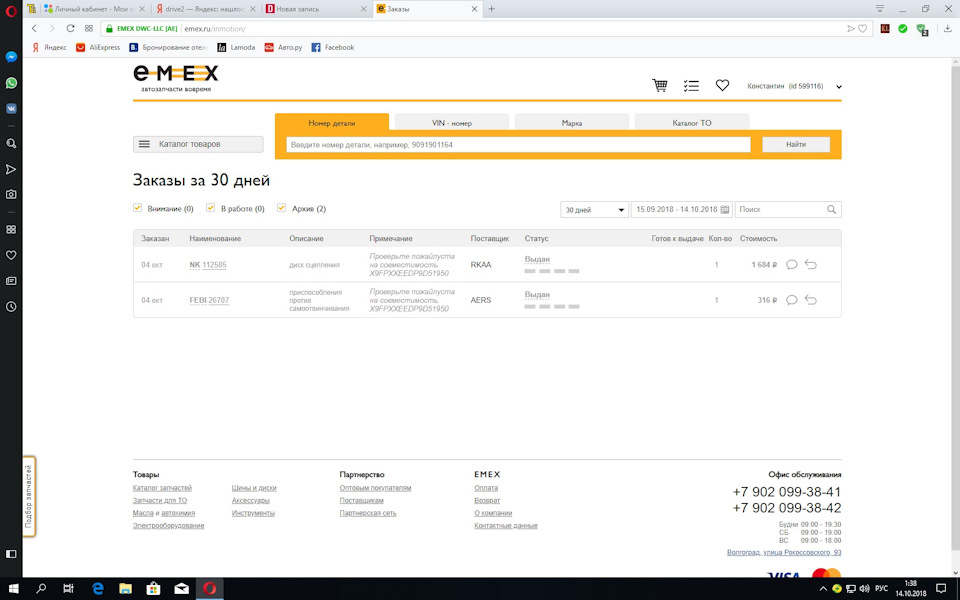Reload the page
This screenshot has width=960, height=600.
click(70, 28)
